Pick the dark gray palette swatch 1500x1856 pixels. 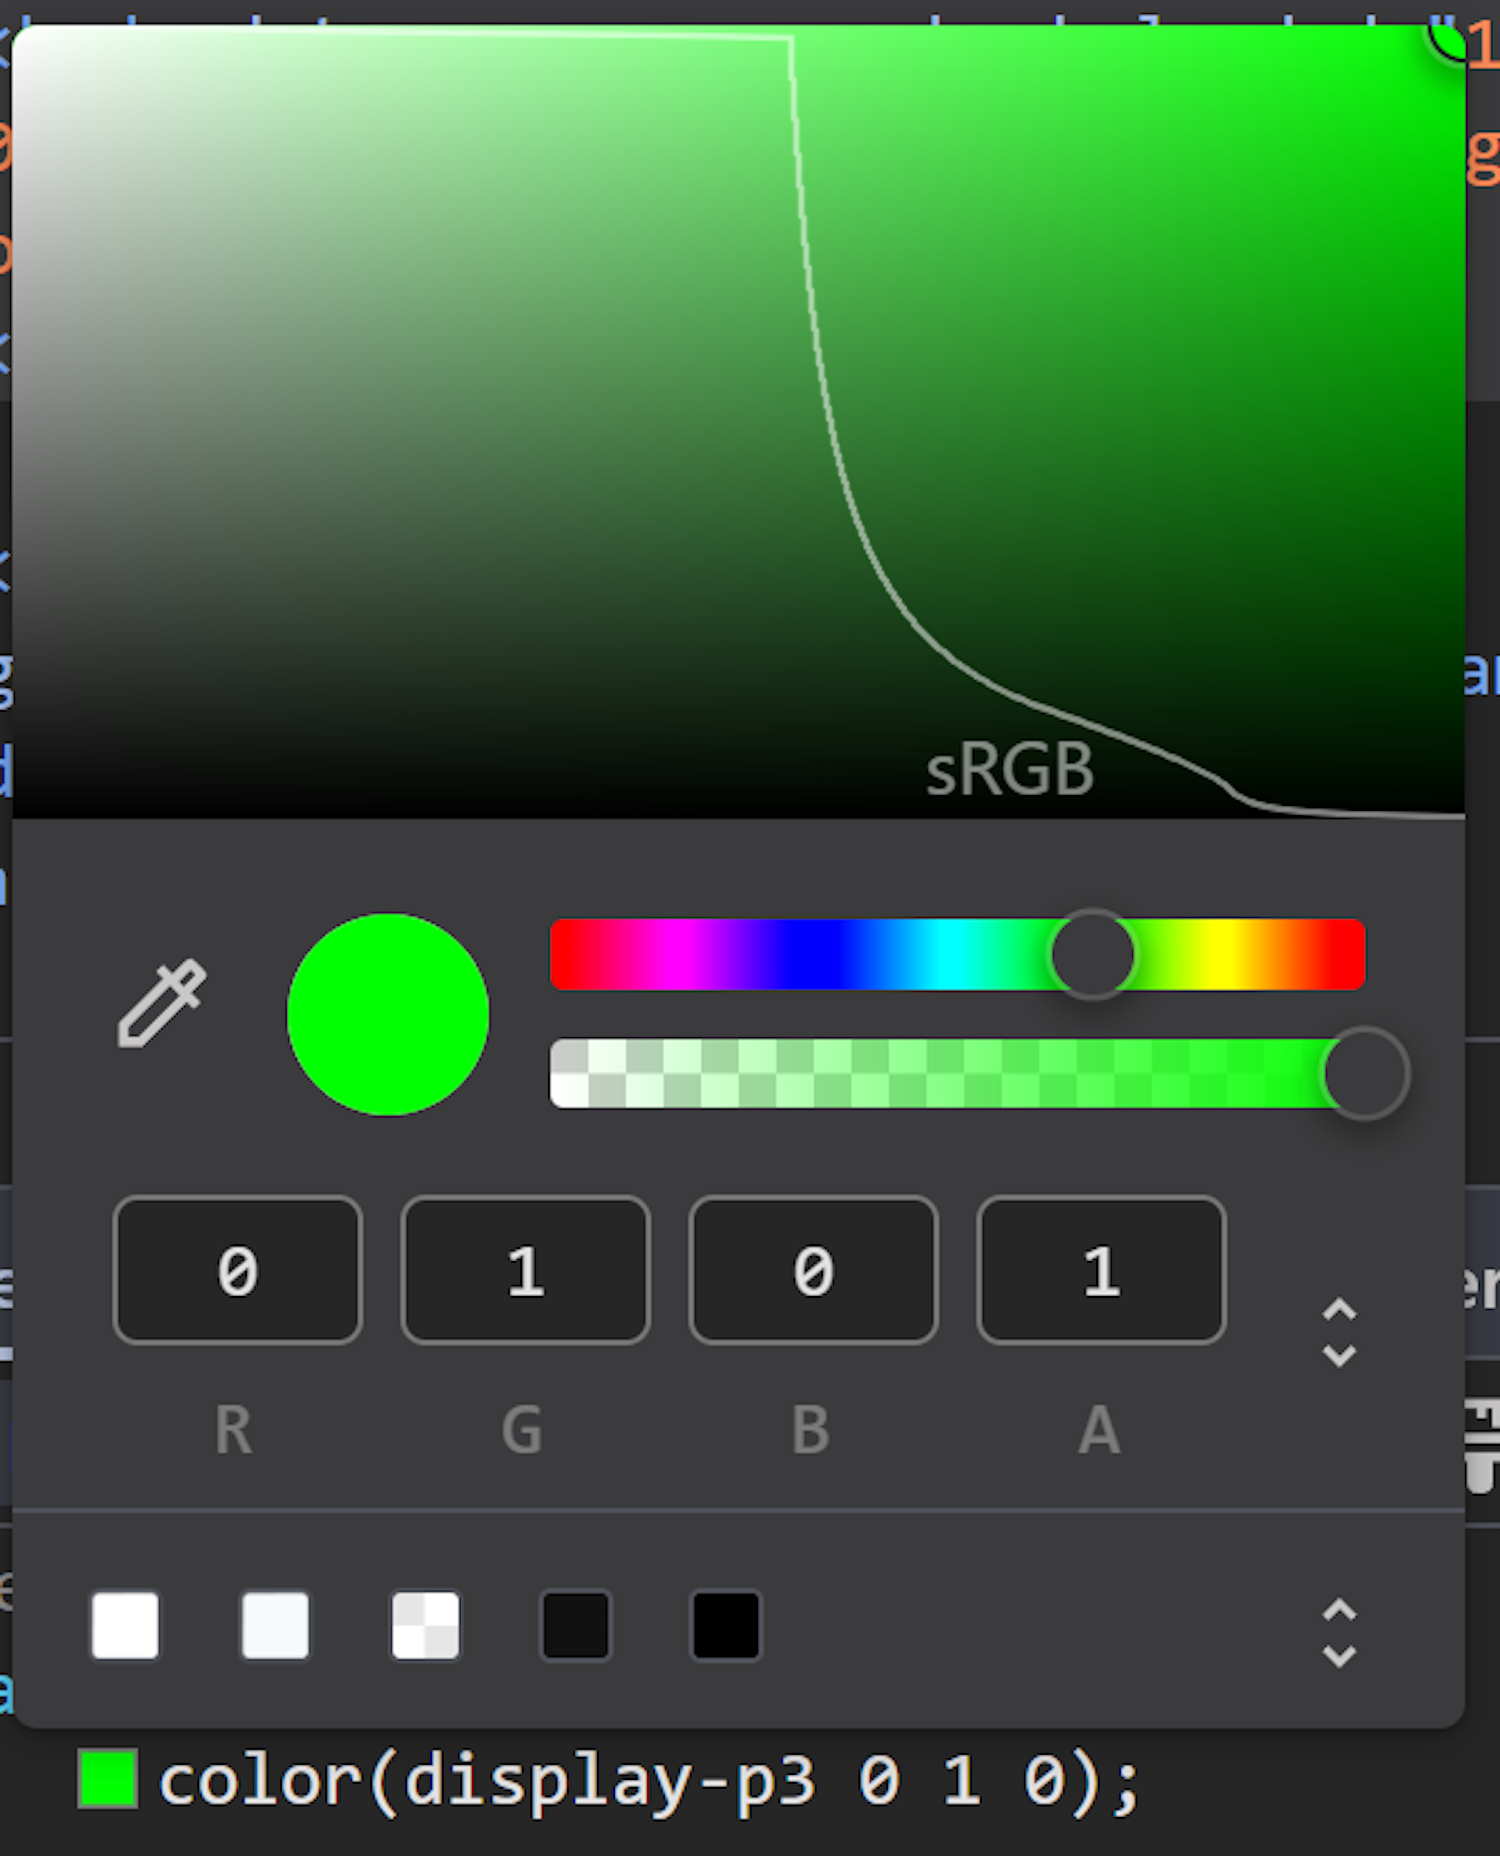[x=576, y=1625]
